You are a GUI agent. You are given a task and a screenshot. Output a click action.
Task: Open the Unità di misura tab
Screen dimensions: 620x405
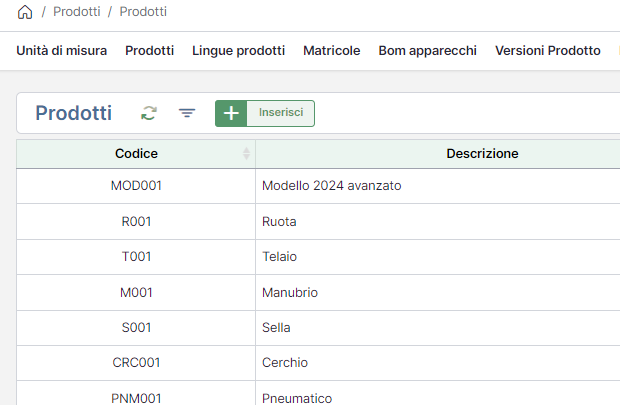click(61, 50)
